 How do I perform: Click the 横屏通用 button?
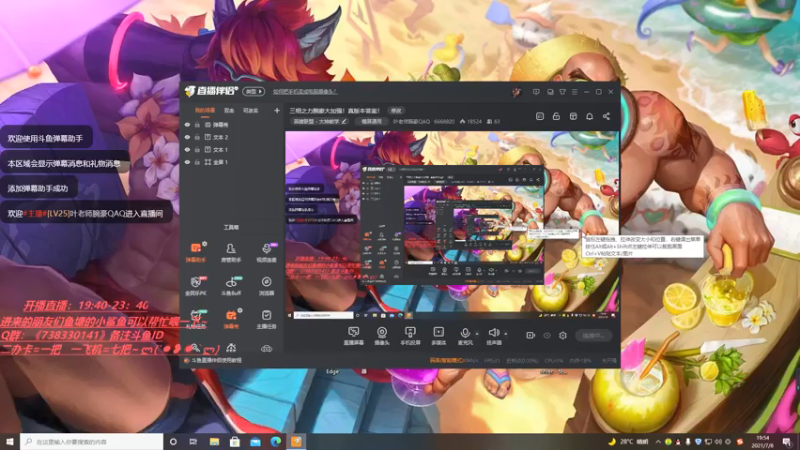point(371,122)
